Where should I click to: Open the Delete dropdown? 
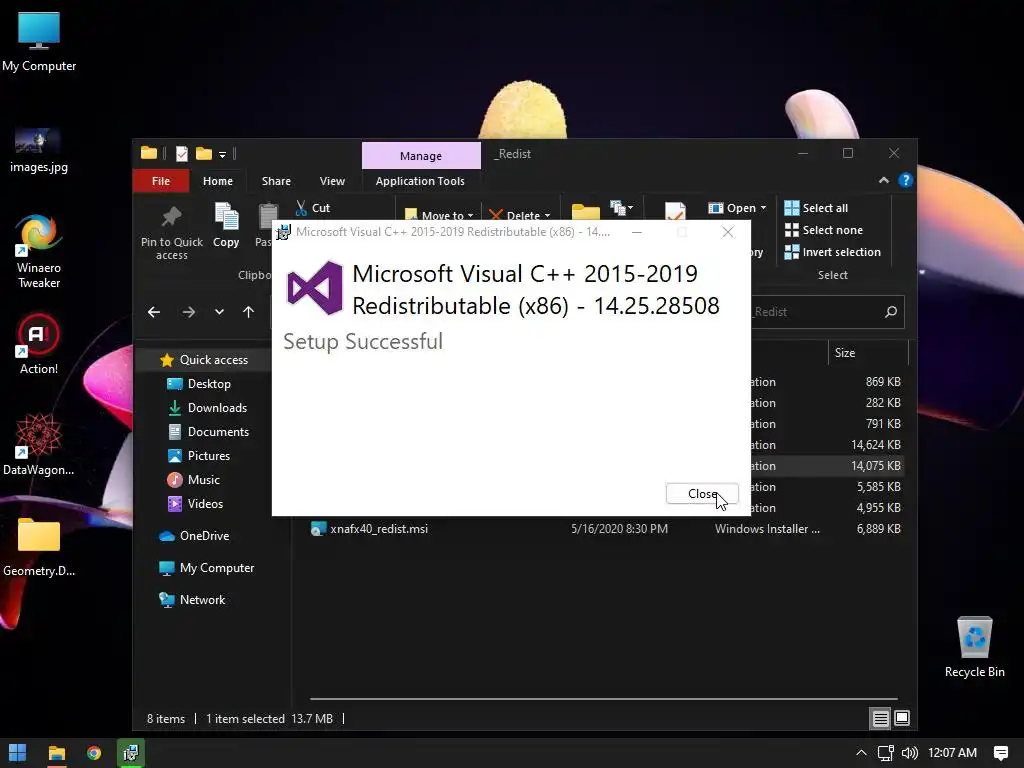point(520,215)
